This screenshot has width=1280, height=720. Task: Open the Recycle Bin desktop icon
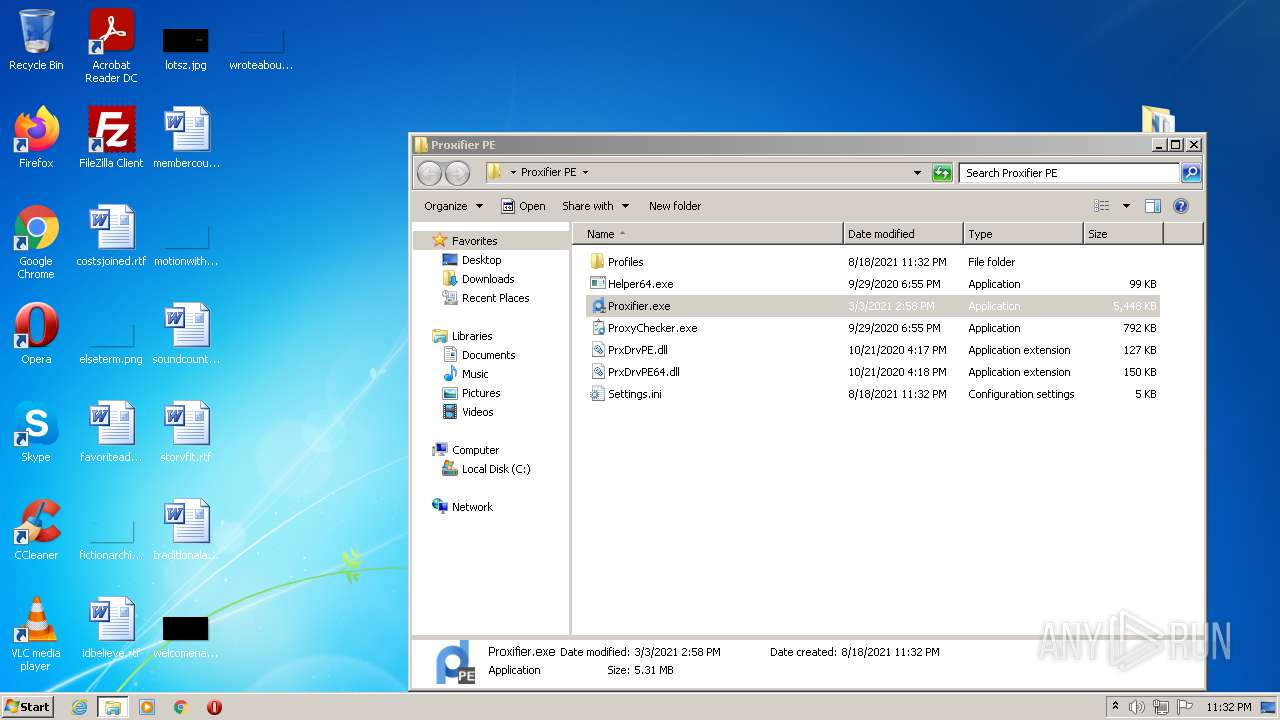coord(36,41)
